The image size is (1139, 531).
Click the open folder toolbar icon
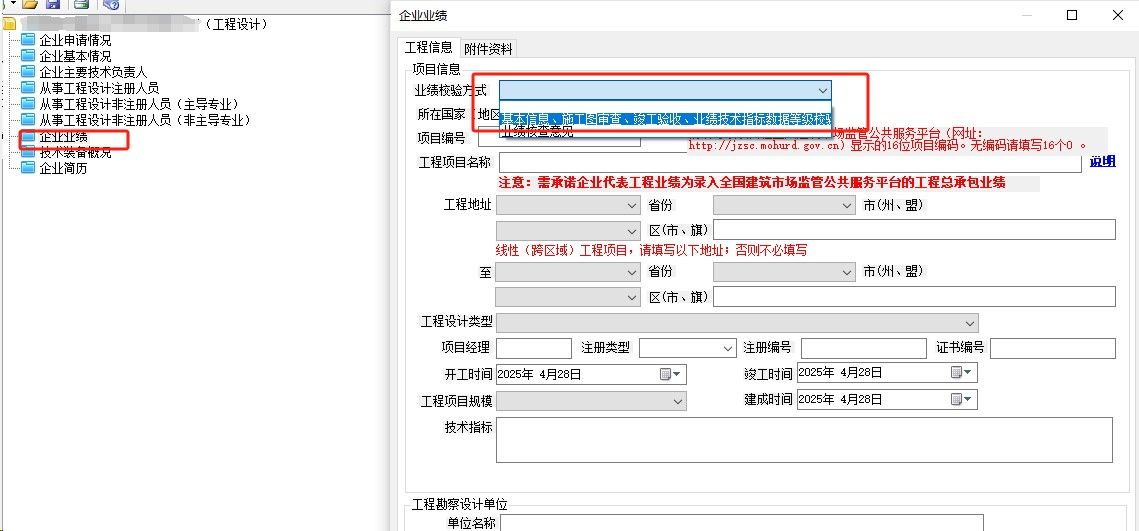tap(30, 5)
